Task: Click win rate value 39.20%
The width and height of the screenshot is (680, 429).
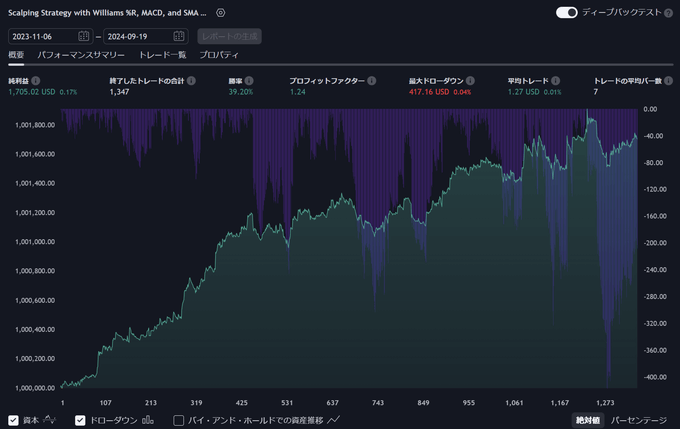Action: pyautogui.click(x=241, y=92)
